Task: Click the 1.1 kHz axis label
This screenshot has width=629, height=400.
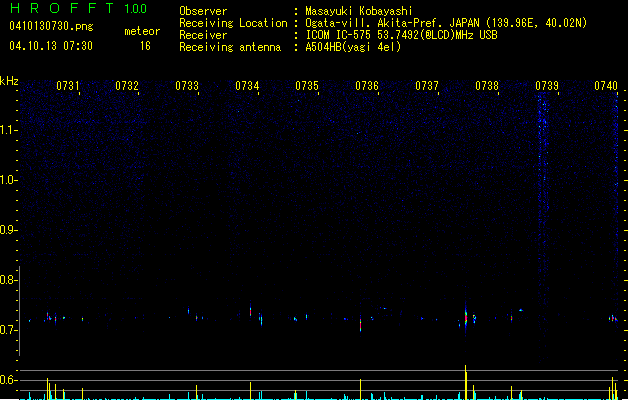Action: tap(9, 130)
